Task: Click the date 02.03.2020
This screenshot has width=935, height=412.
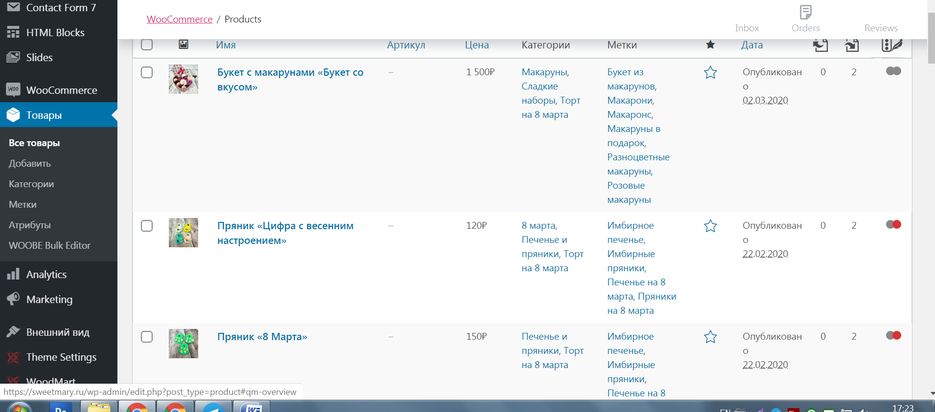Action: (x=765, y=101)
